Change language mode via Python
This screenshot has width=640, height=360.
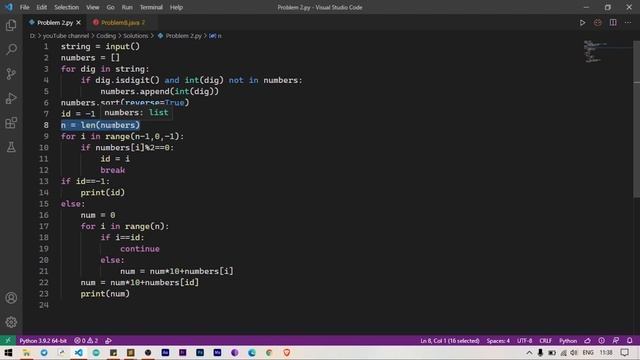(x=568, y=340)
